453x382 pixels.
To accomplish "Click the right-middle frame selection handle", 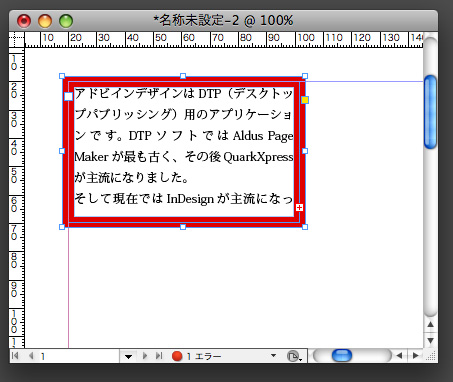I will [305, 151].
